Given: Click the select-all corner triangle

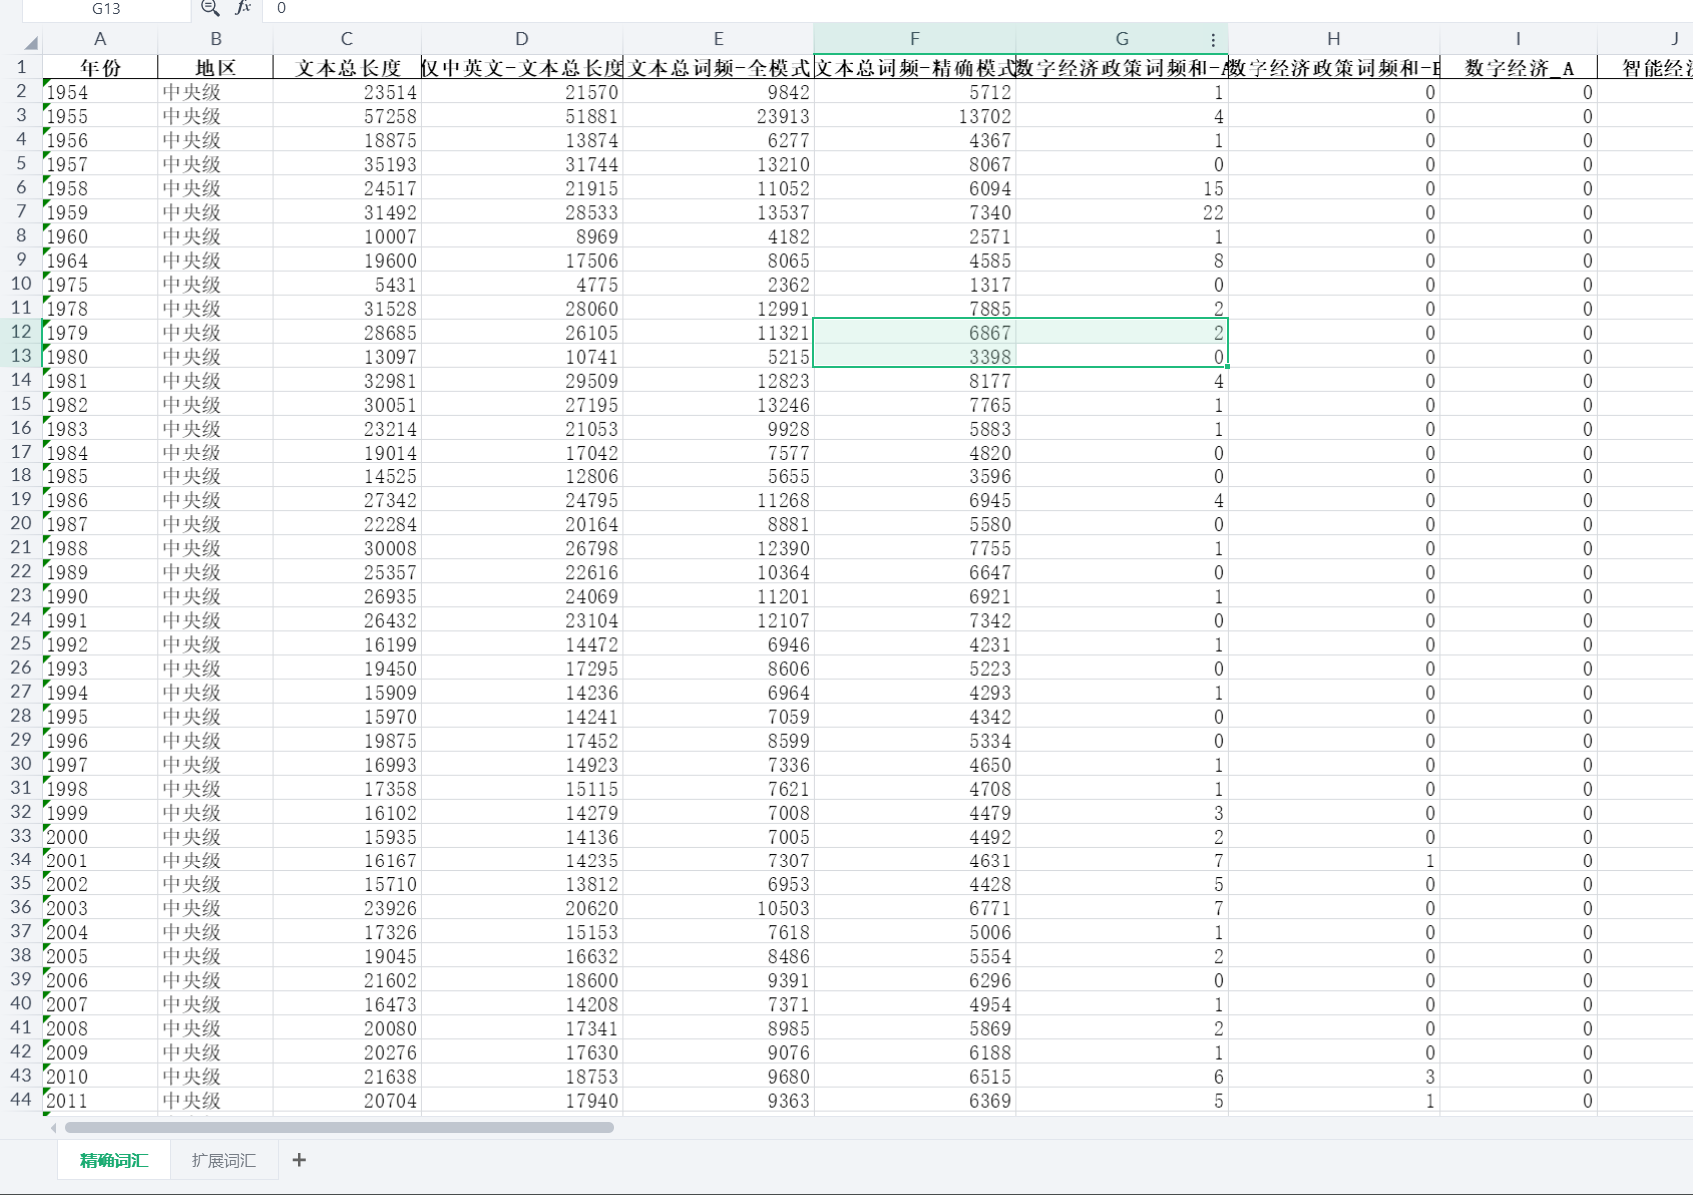Looking at the screenshot, I should click(x=31, y=41).
